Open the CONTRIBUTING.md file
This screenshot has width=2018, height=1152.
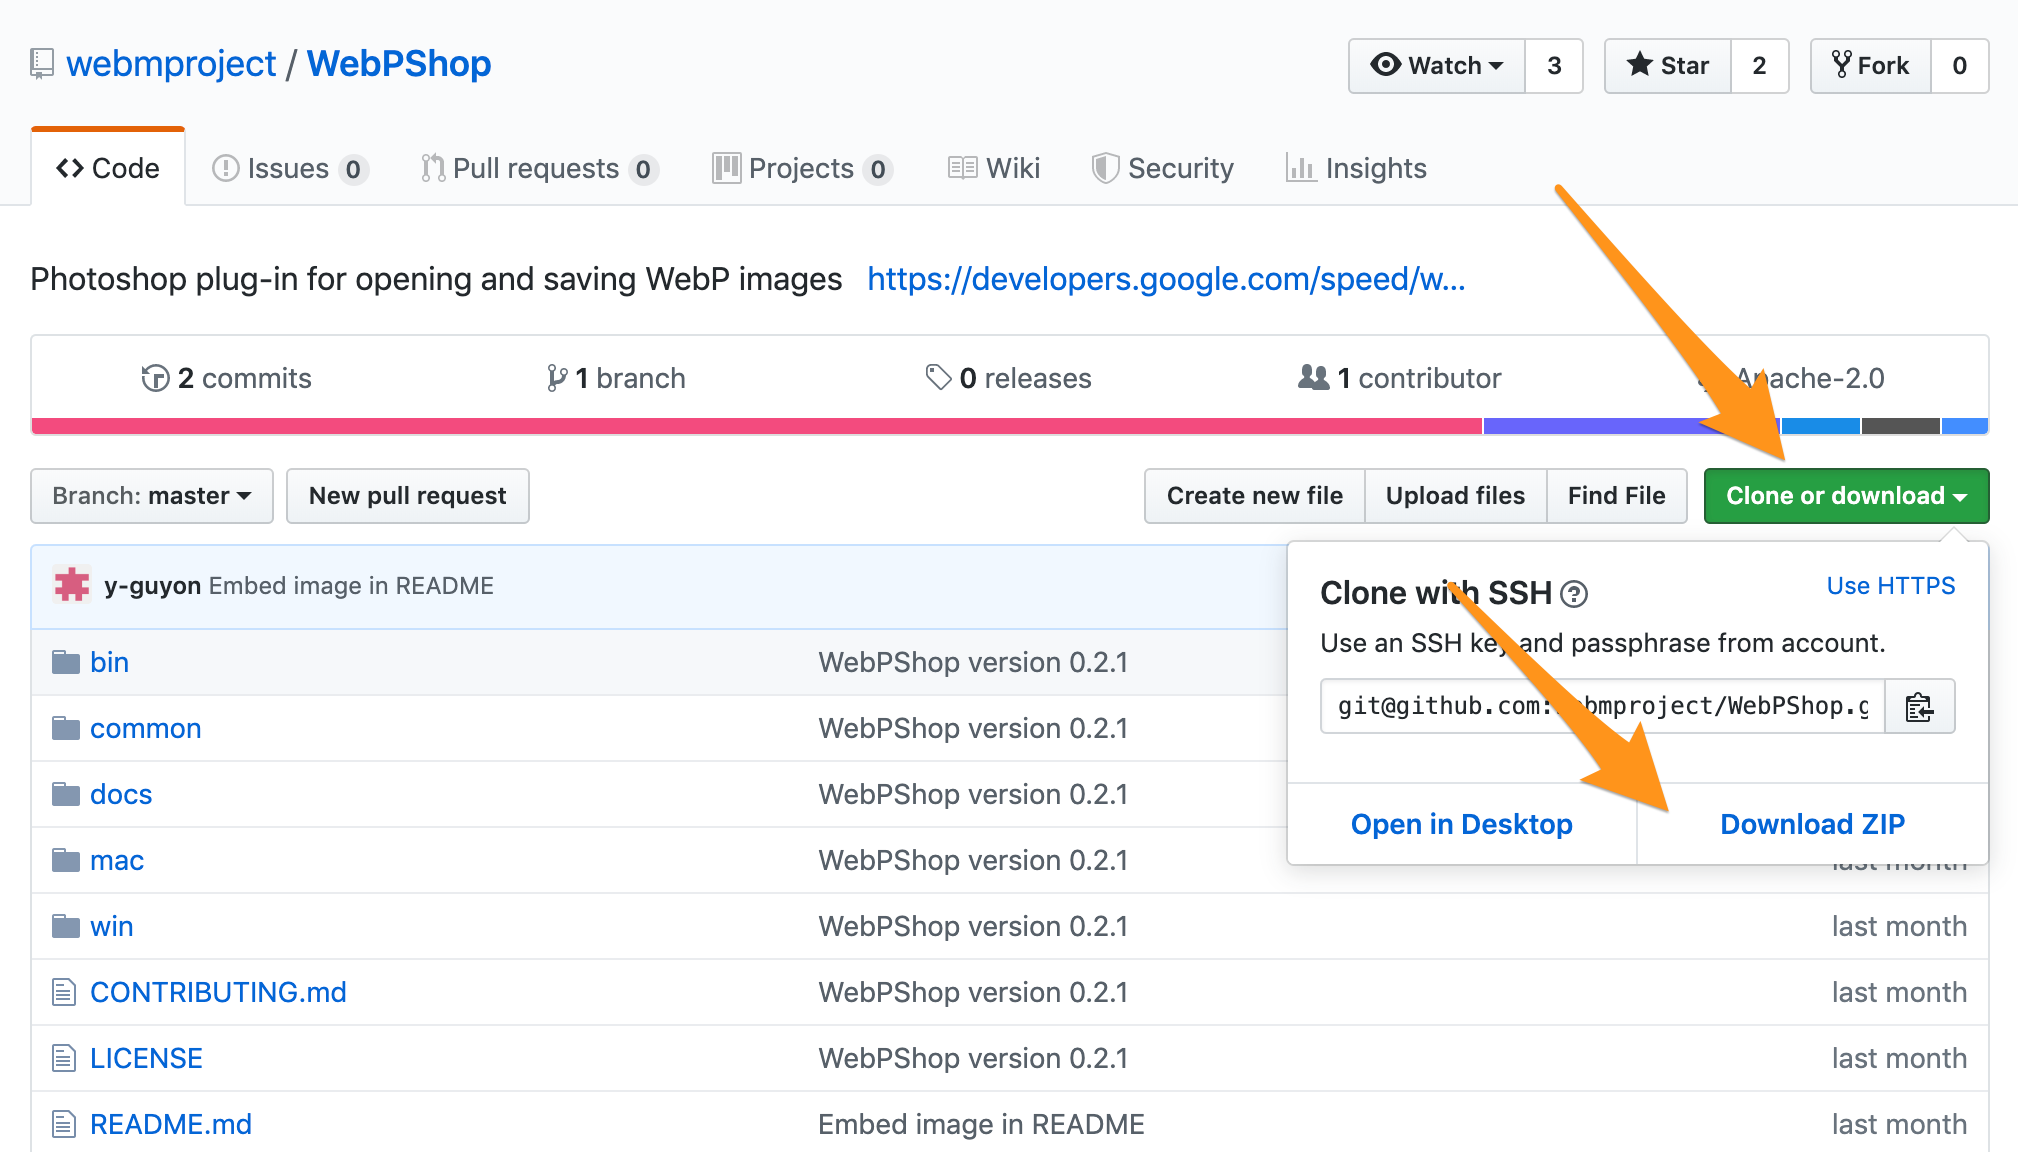[x=218, y=992]
